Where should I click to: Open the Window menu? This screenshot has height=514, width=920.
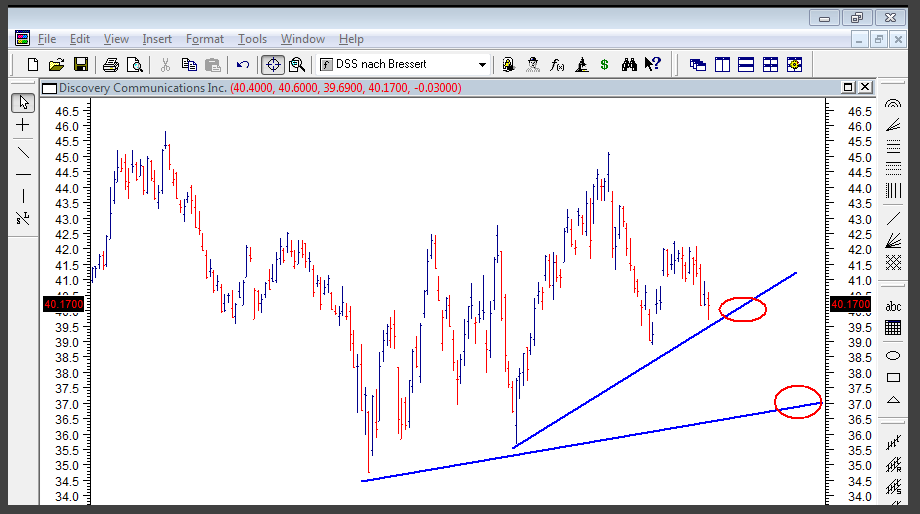point(303,39)
